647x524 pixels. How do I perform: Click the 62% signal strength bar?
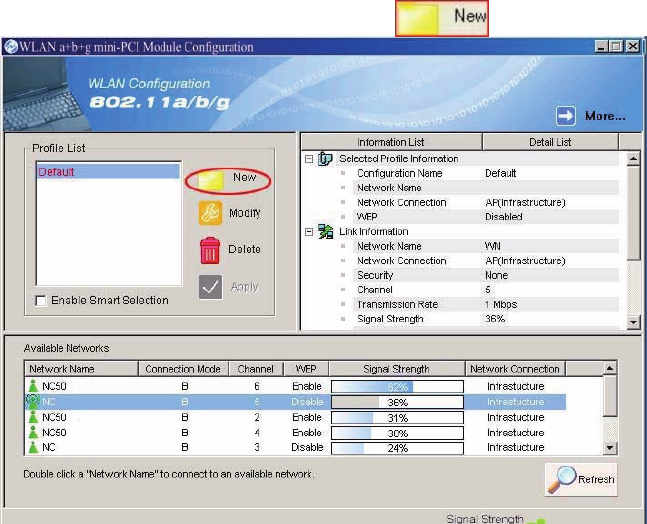pos(397,387)
